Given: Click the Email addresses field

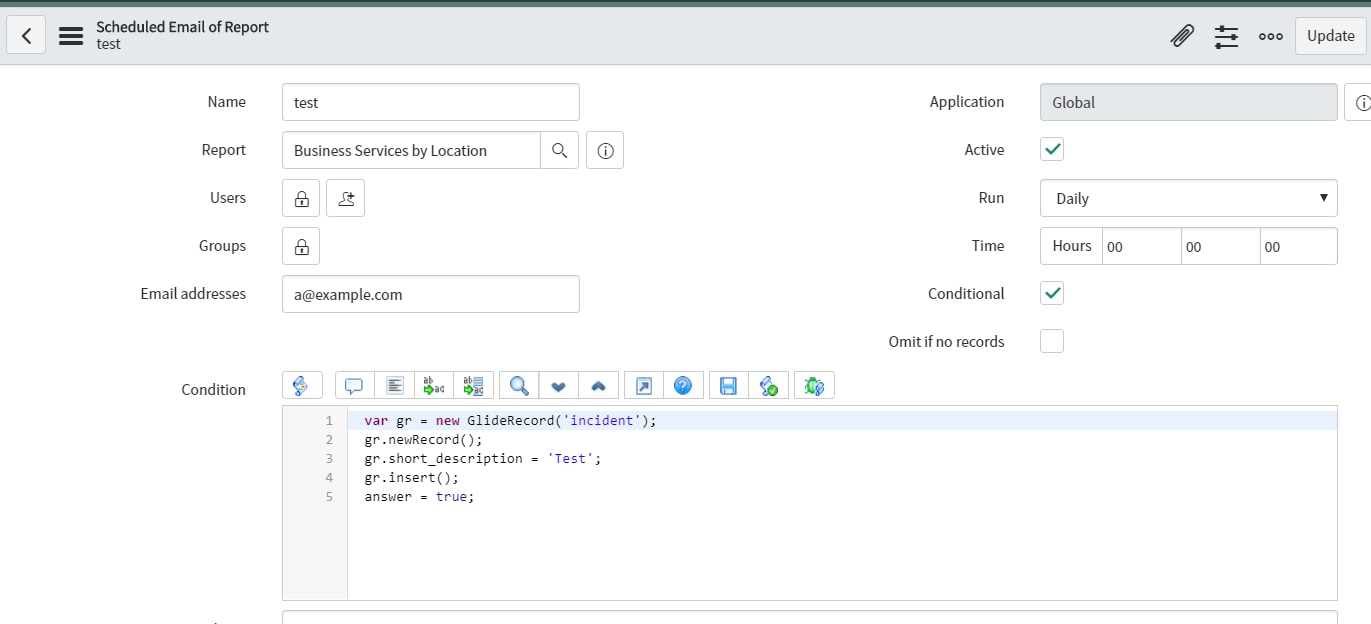Looking at the screenshot, I should pos(431,294).
